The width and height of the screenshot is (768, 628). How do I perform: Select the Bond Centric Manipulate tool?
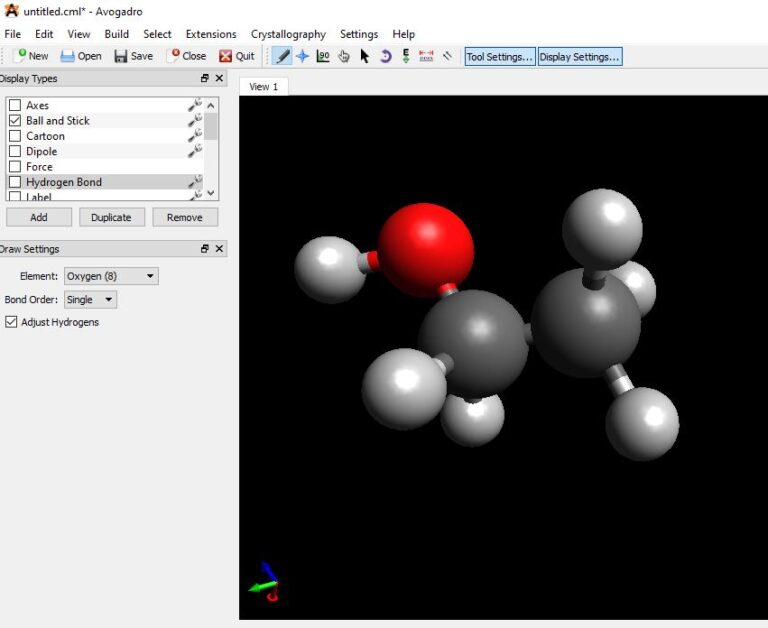tap(323, 57)
